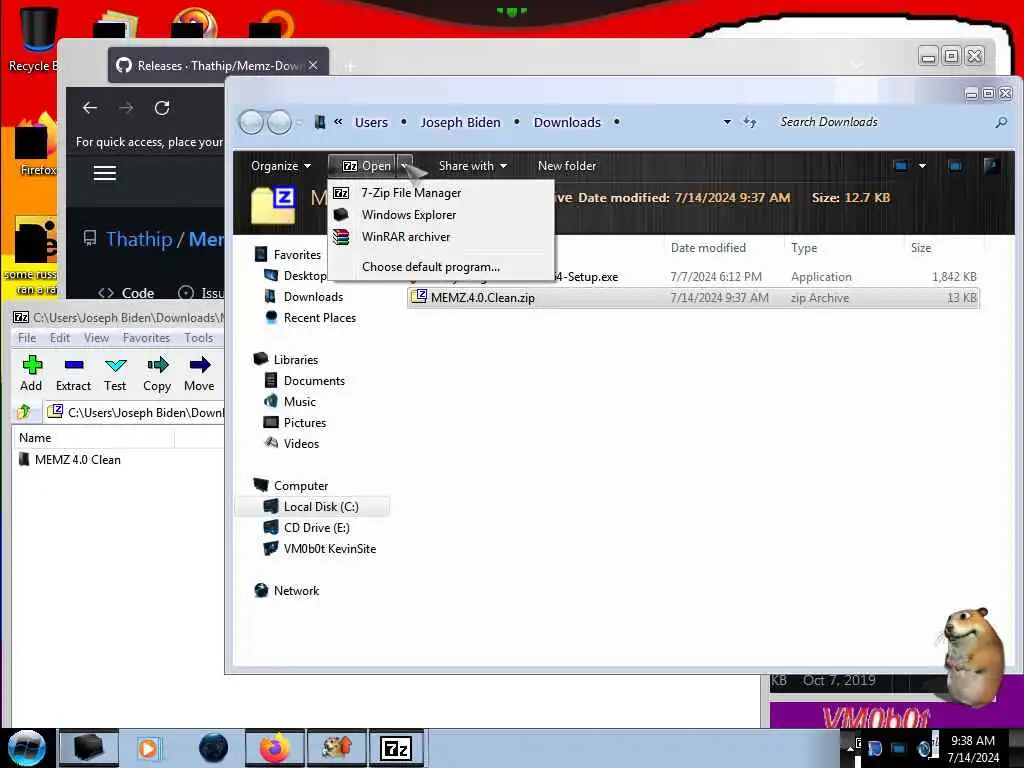Open Music library
1024x768 pixels.
point(300,402)
